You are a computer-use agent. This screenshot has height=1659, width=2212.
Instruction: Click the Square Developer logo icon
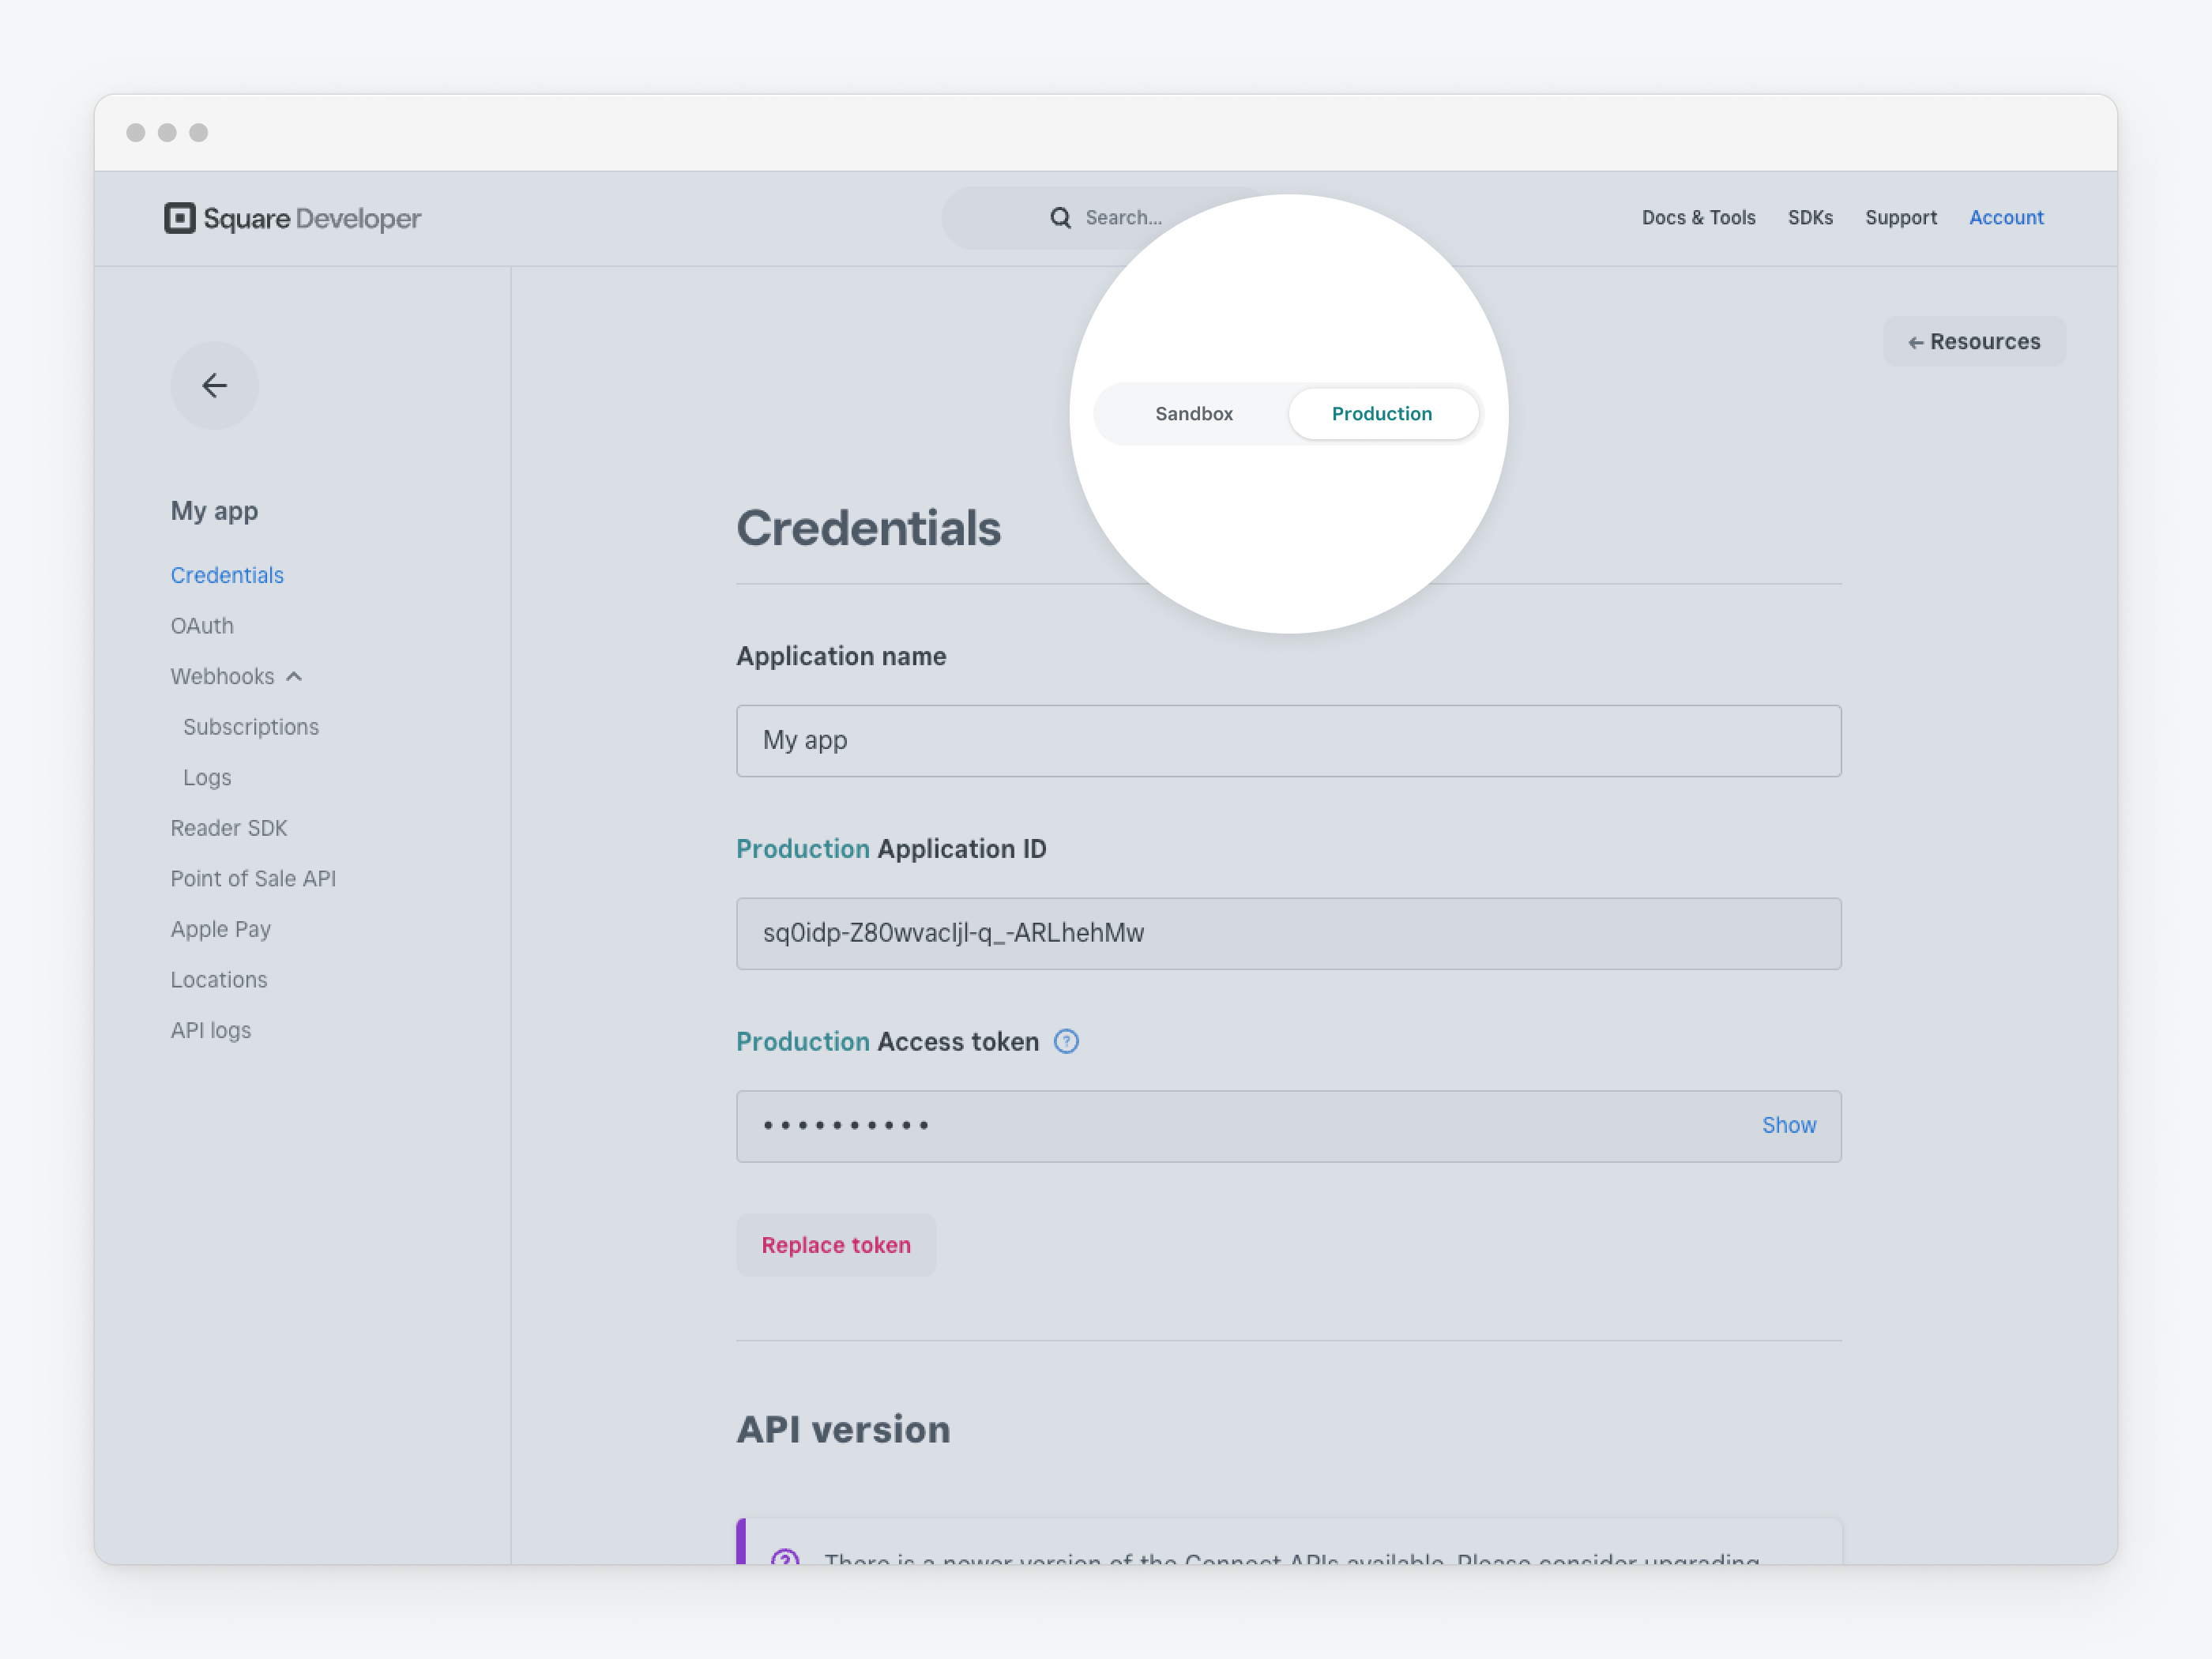click(180, 218)
